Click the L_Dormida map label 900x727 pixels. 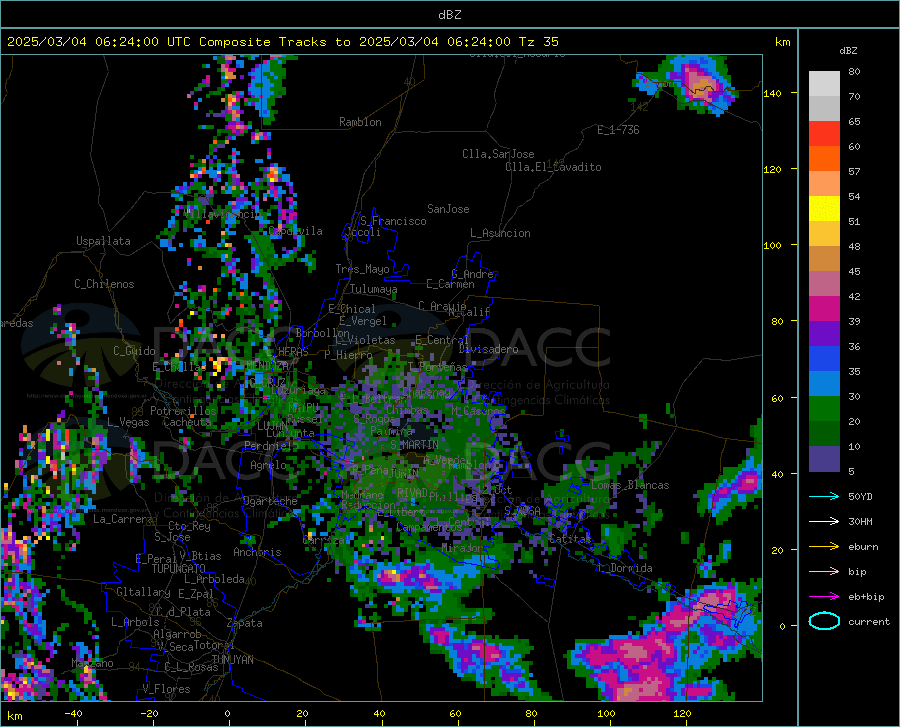(x=626, y=568)
